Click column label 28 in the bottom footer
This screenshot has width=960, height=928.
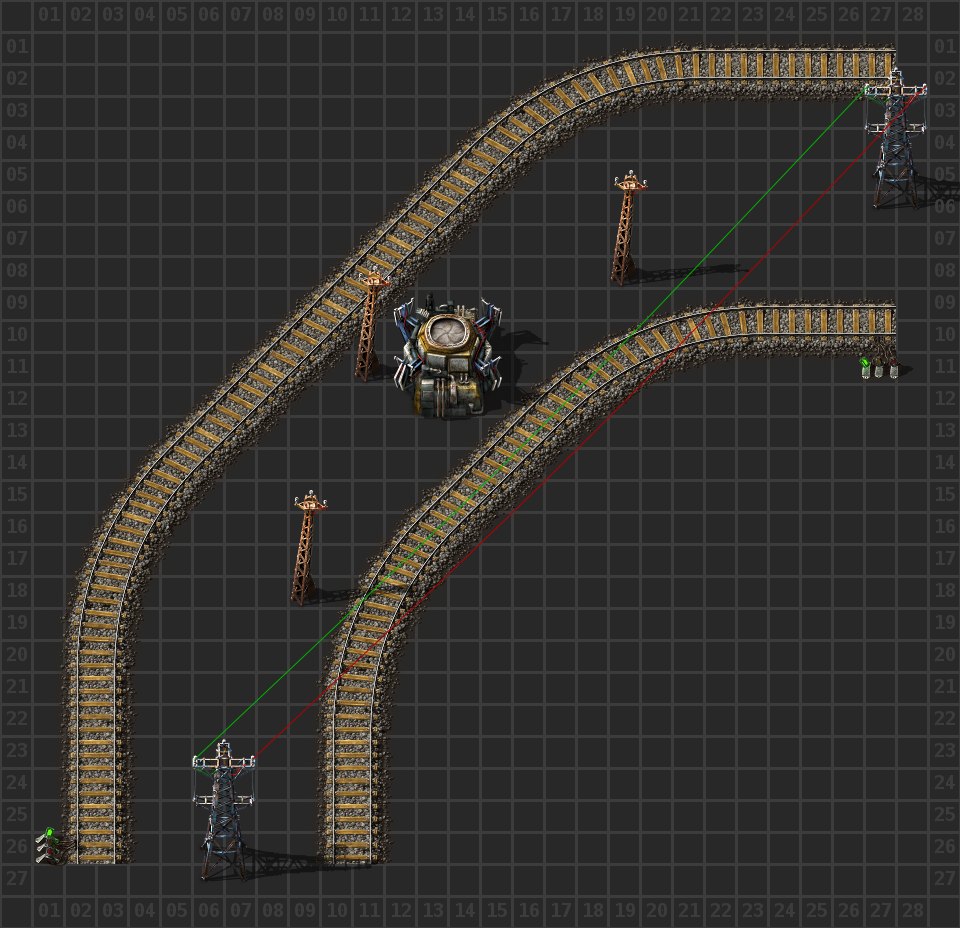(912, 910)
